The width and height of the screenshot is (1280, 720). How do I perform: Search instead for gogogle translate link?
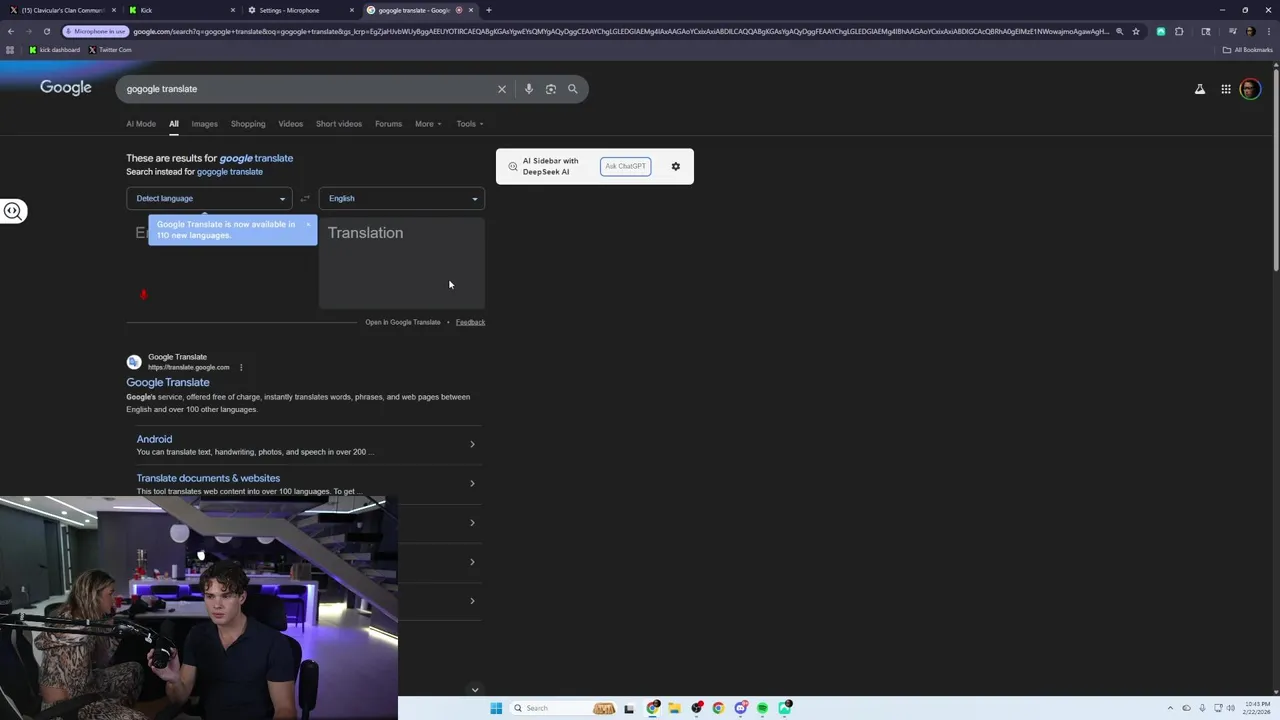[230, 172]
